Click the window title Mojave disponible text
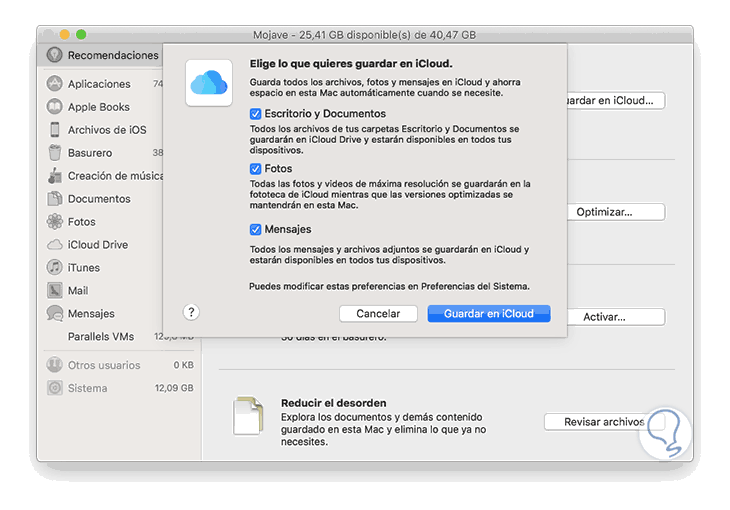Image resolution: width=730 pixels, height=510 pixels. tap(365, 35)
